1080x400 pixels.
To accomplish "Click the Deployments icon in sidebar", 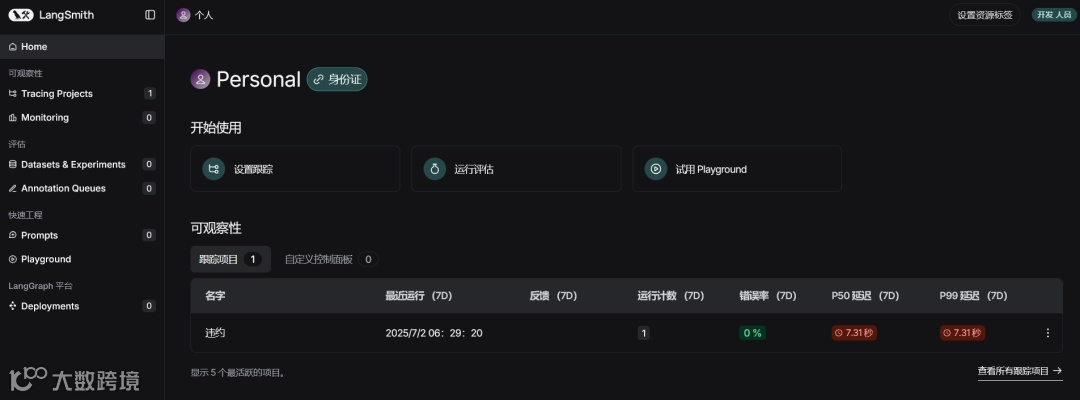I will click(x=12, y=306).
